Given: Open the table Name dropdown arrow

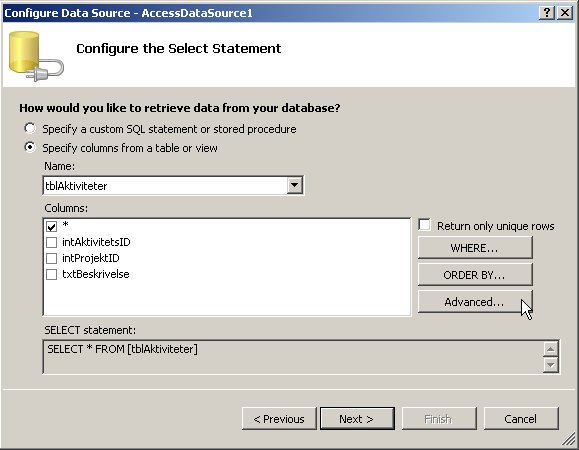Looking at the screenshot, I should tap(295, 185).
